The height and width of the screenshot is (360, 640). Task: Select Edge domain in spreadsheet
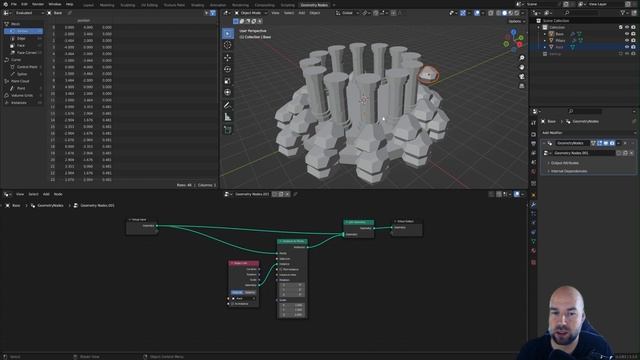point(23,38)
